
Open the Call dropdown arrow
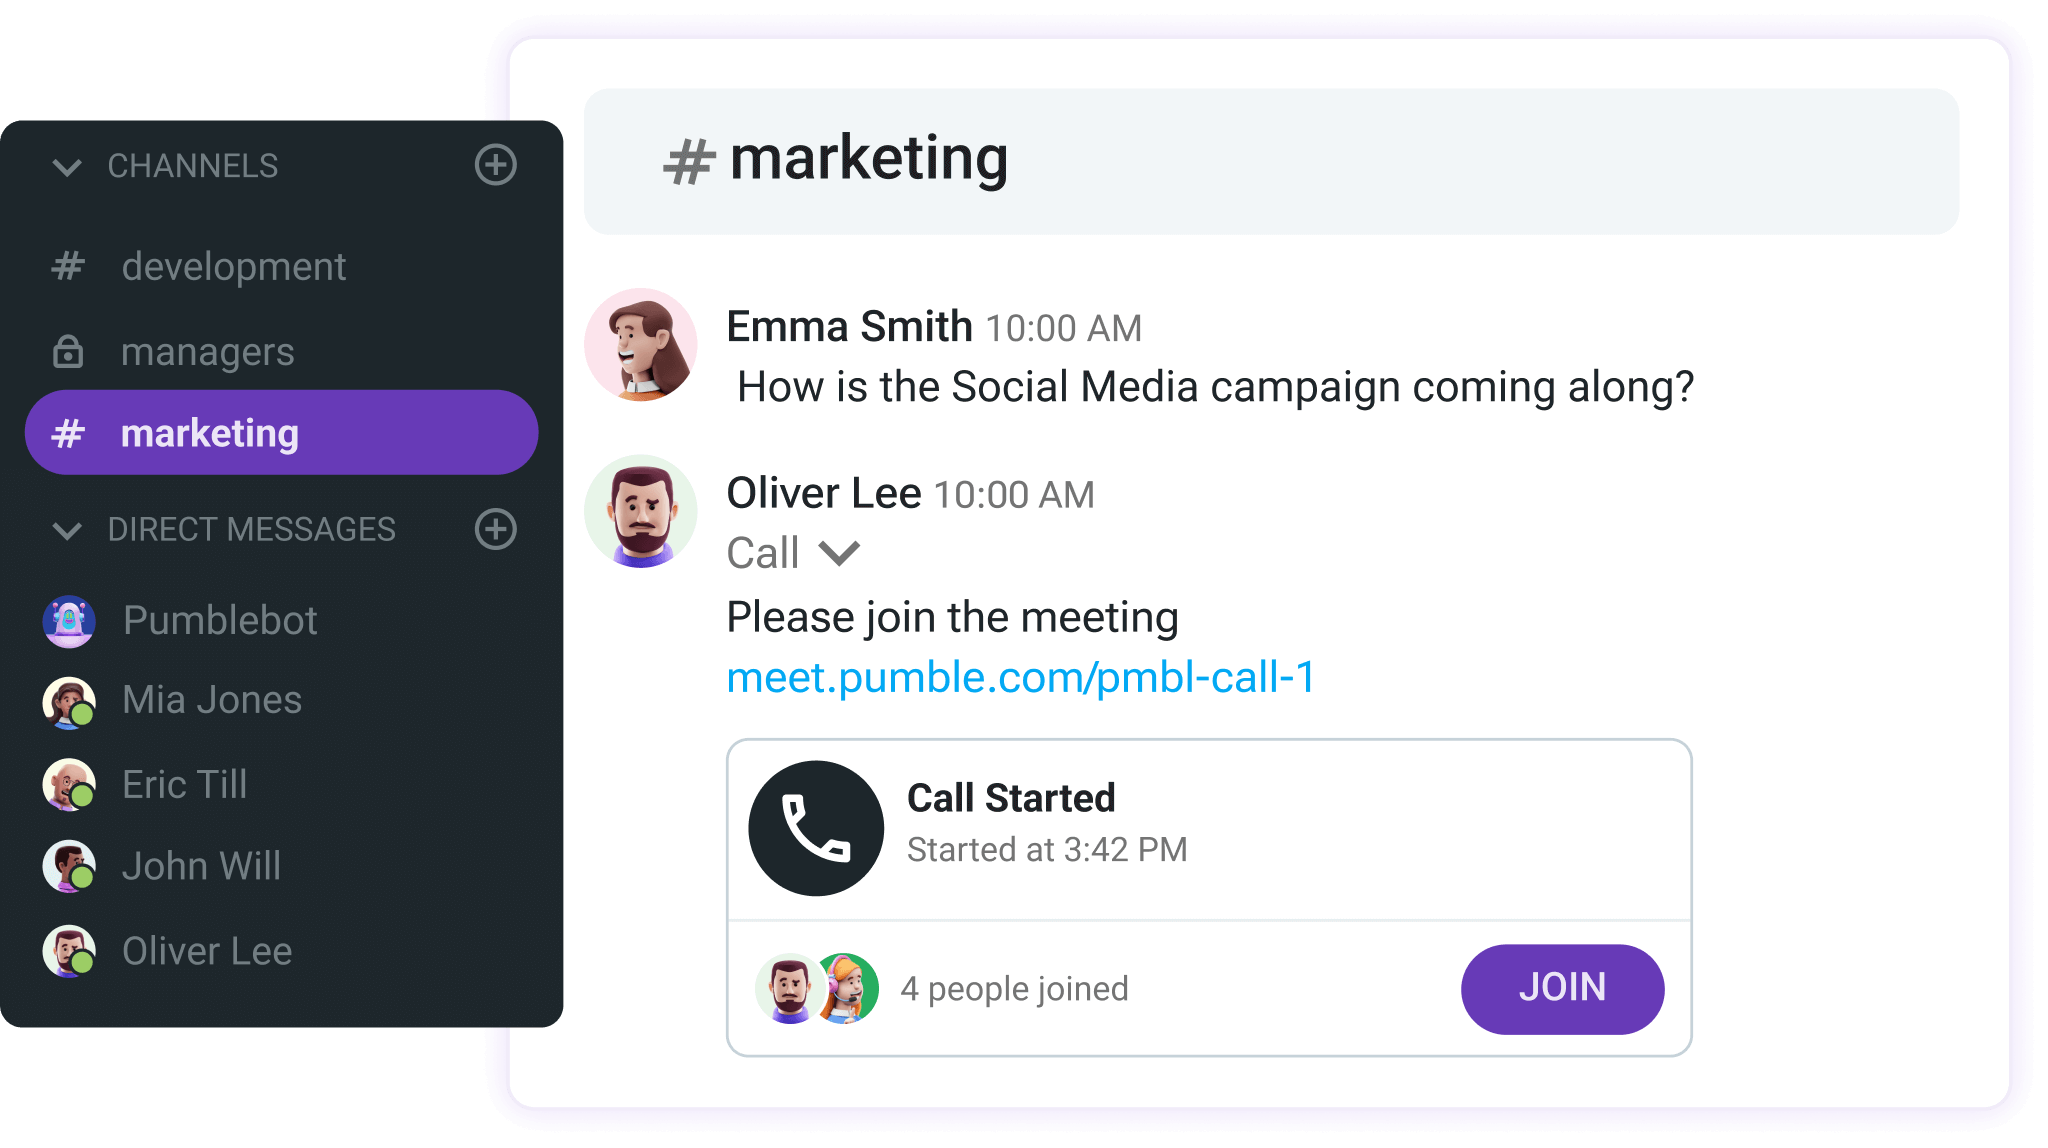tap(841, 553)
